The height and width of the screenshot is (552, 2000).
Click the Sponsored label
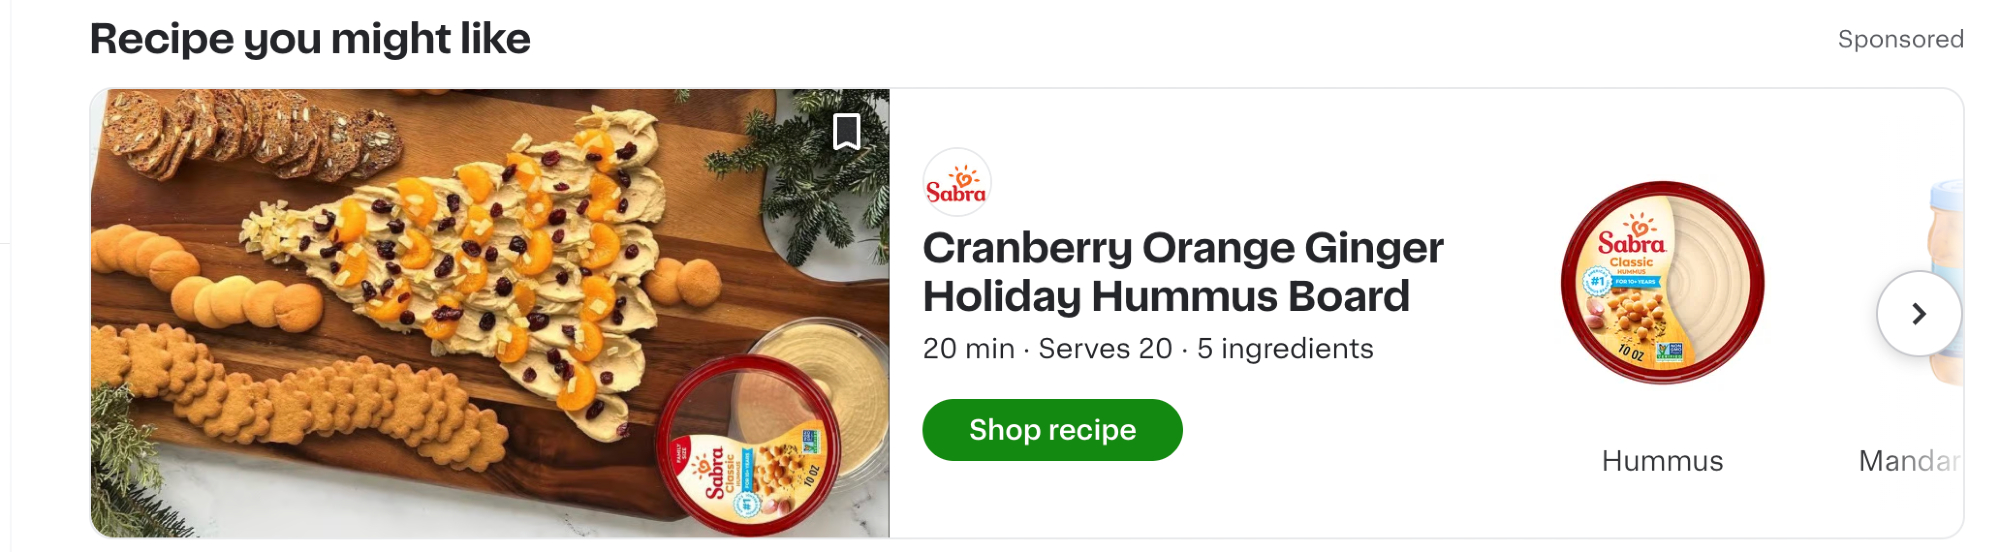click(x=1900, y=39)
